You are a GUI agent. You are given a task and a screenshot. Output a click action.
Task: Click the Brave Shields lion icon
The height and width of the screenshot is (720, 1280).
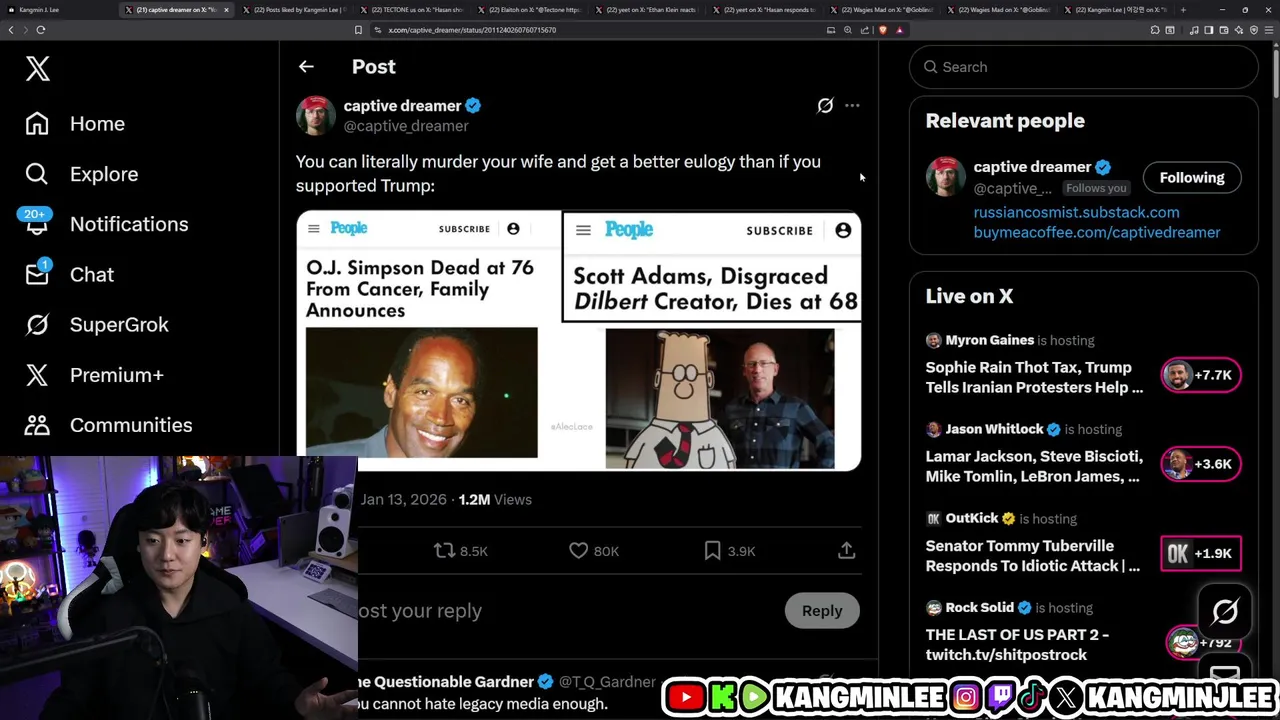(883, 30)
